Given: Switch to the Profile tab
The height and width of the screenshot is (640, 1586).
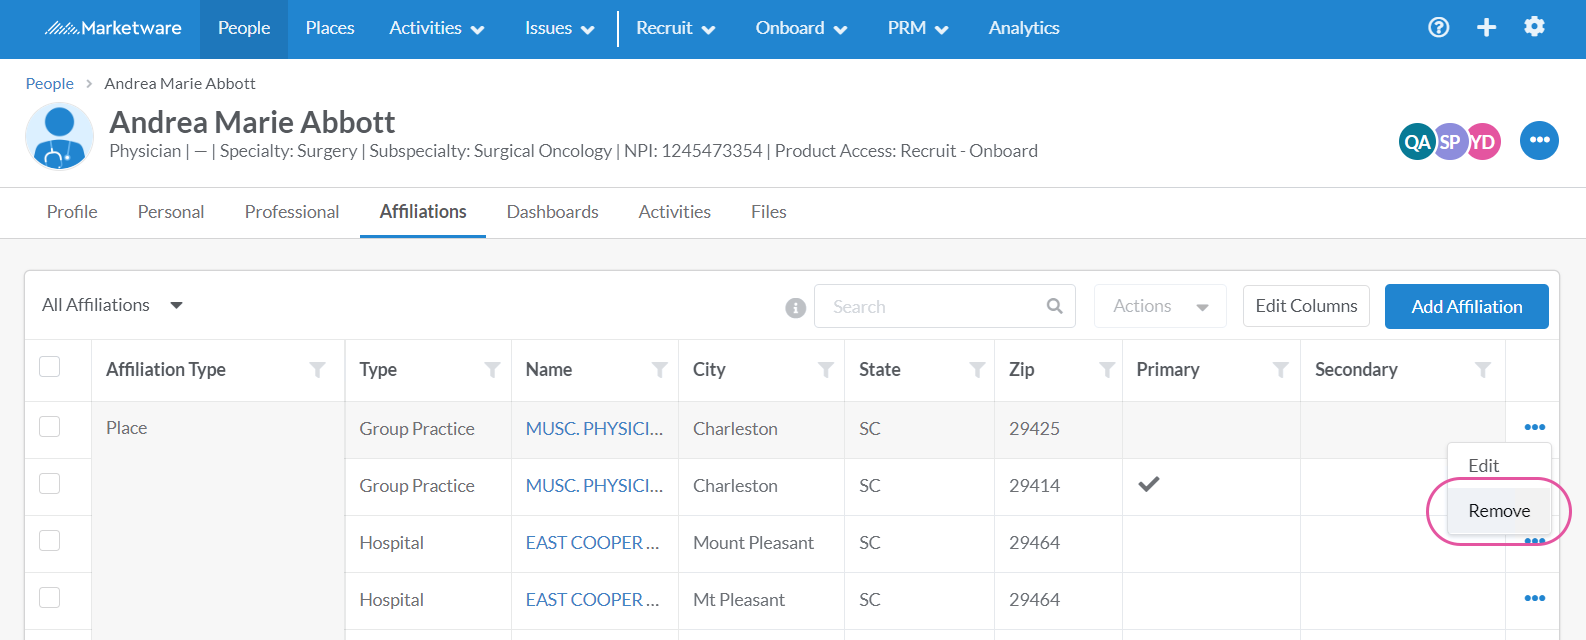Looking at the screenshot, I should pos(72,212).
